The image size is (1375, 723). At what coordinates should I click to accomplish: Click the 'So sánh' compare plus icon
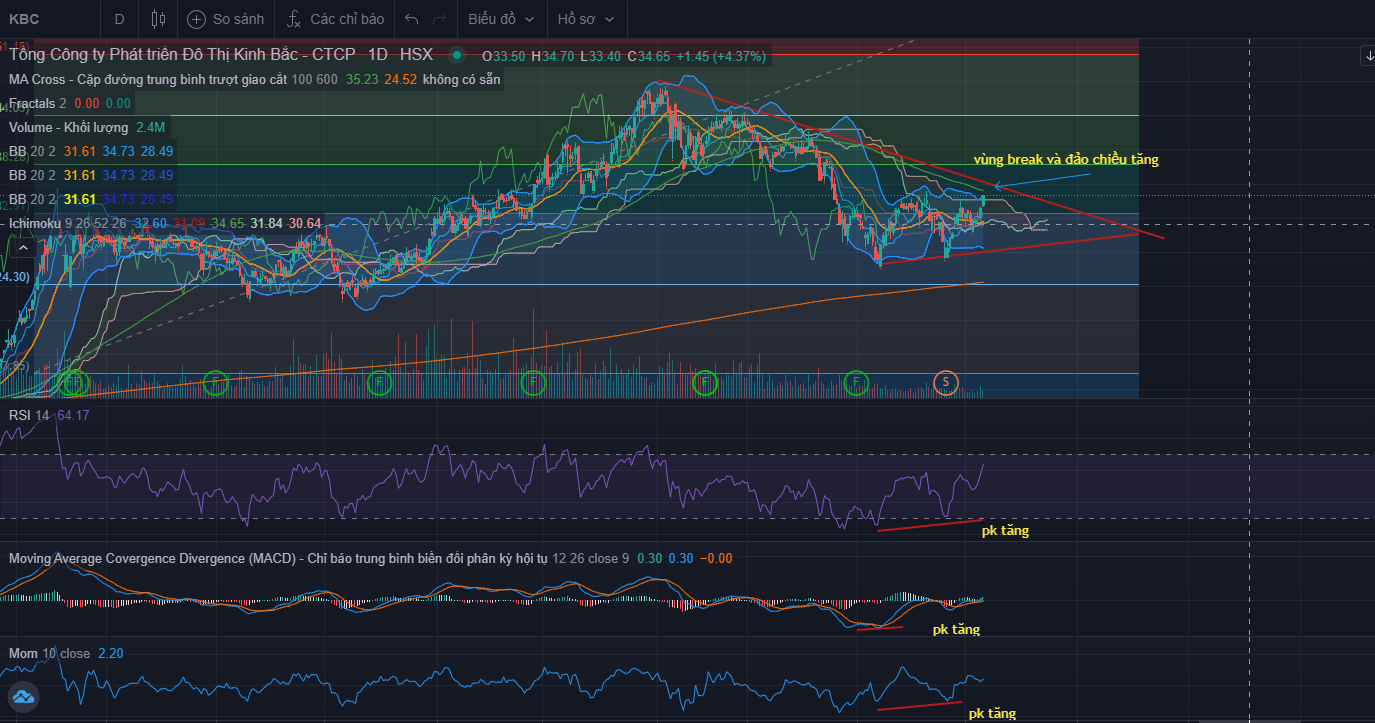tap(197, 19)
